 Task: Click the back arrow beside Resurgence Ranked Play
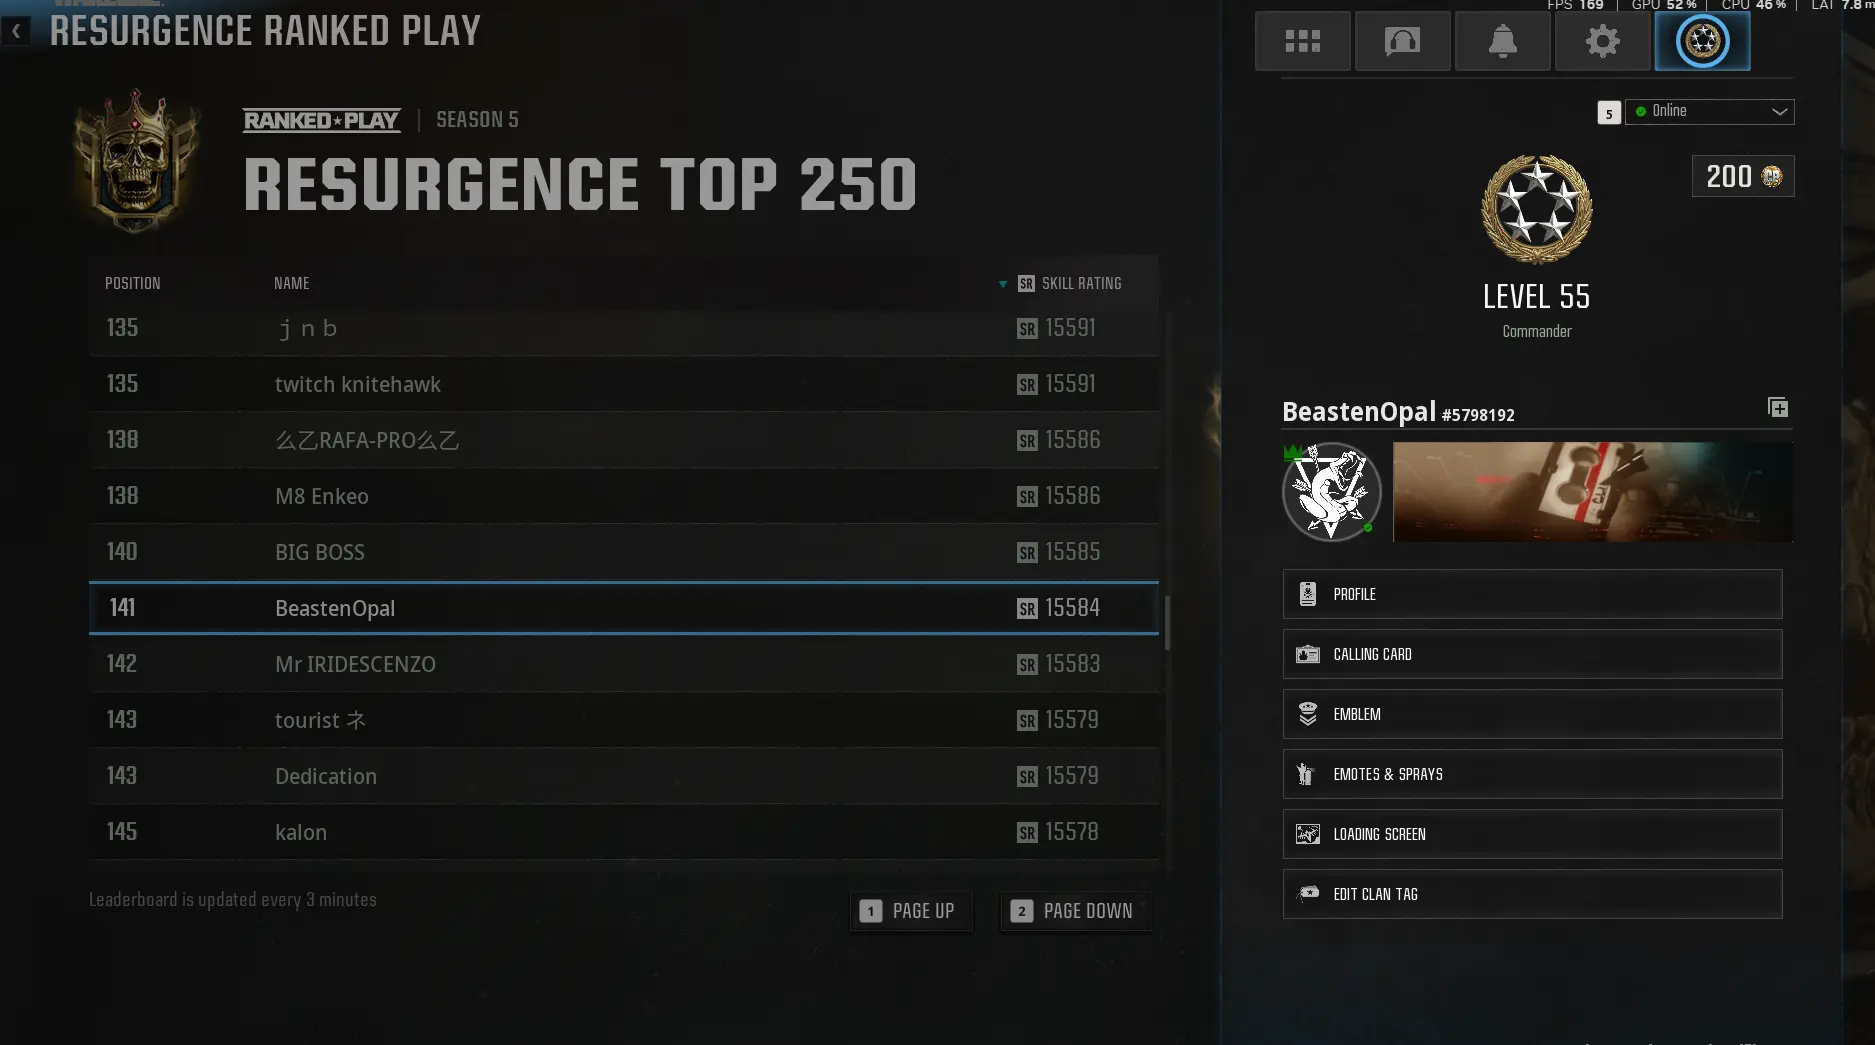point(16,31)
